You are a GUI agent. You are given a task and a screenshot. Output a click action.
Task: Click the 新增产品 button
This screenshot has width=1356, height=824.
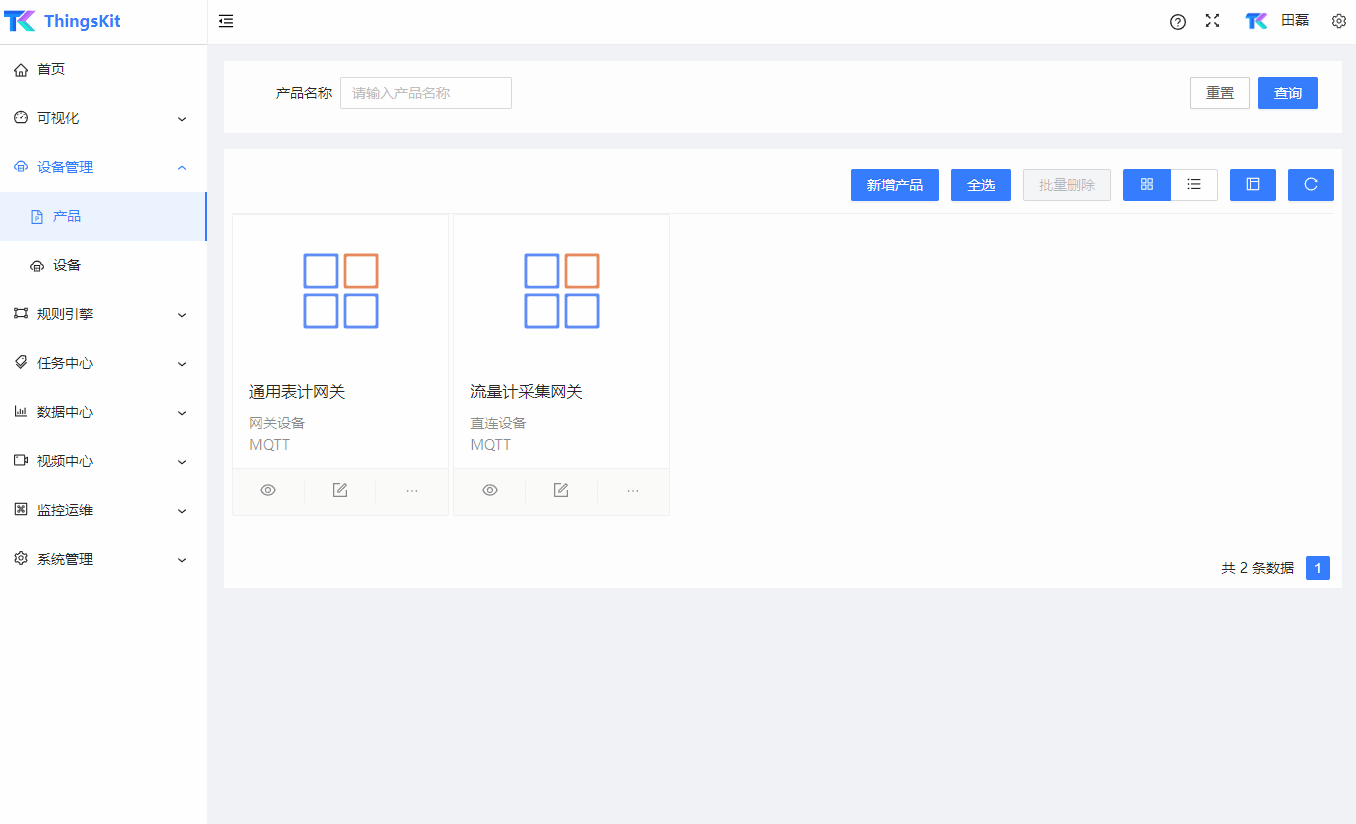(x=894, y=184)
